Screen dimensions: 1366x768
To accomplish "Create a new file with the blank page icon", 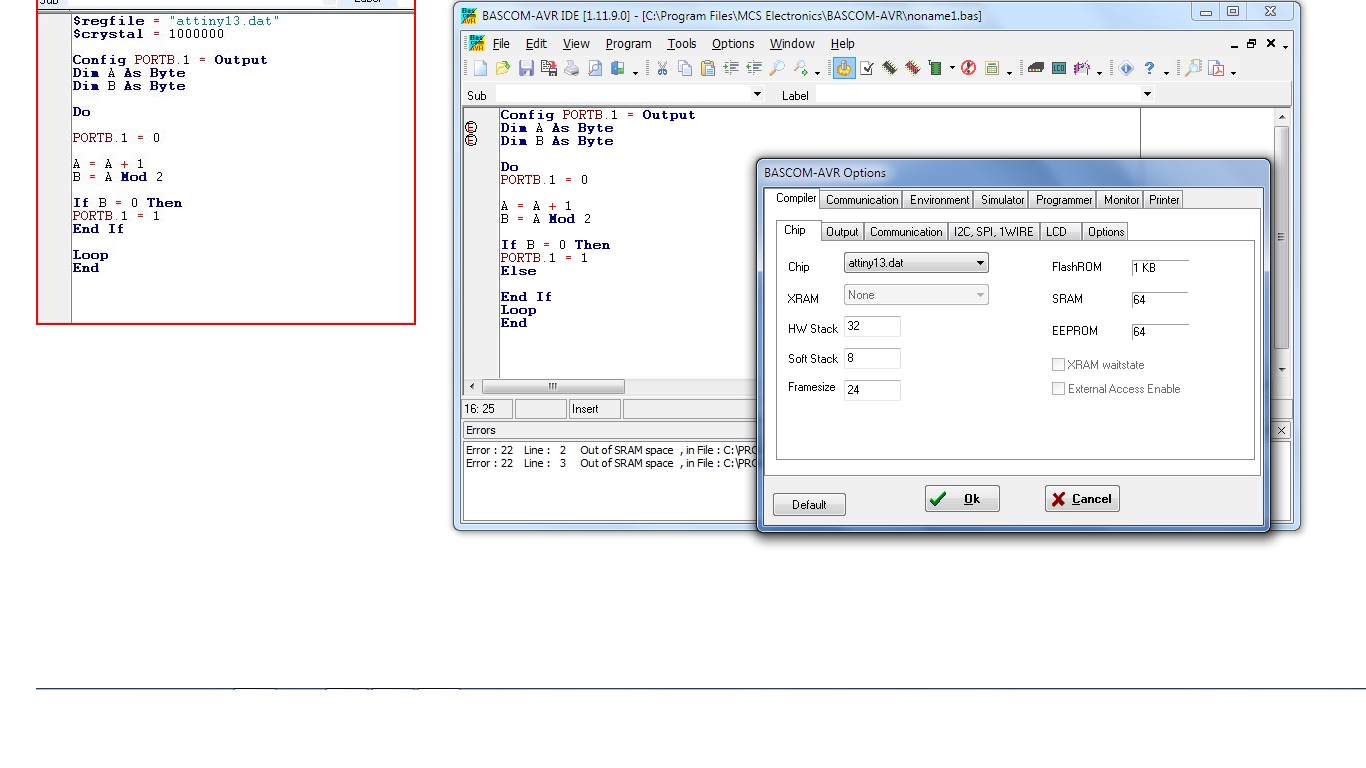I will [480, 68].
